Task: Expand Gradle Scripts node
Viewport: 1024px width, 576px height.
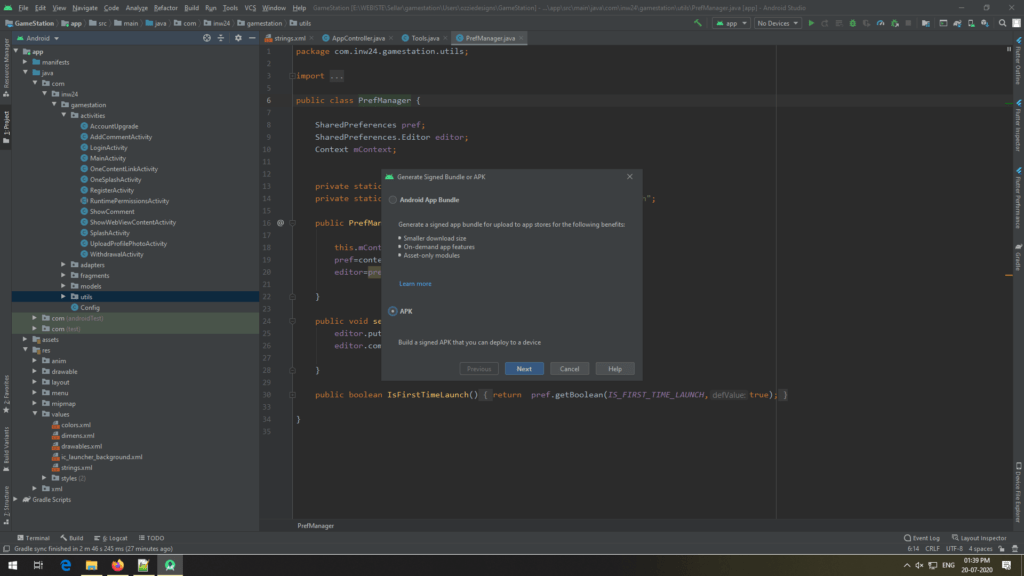Action: [x=16, y=500]
